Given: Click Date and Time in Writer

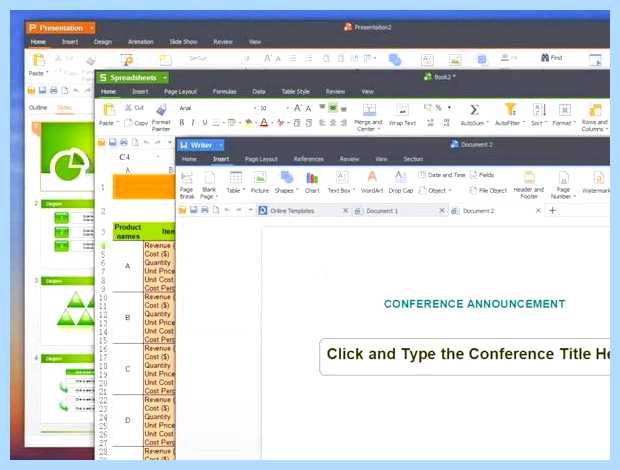Looking at the screenshot, I should coord(442,175).
